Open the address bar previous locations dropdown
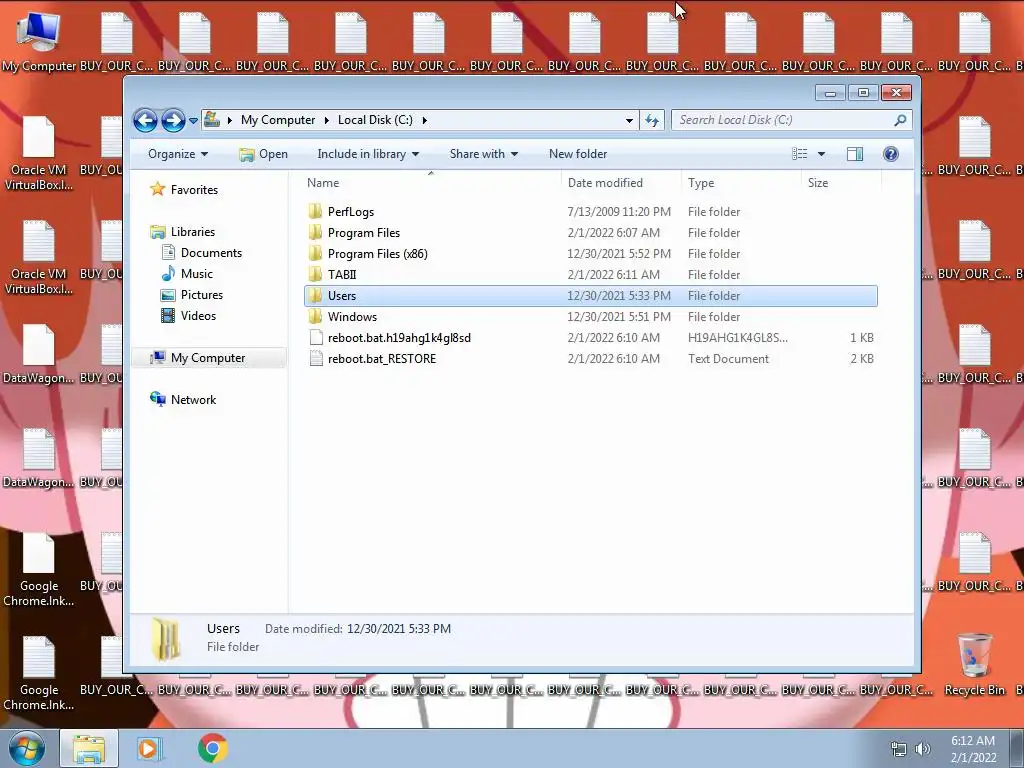The image size is (1024, 768). click(629, 120)
